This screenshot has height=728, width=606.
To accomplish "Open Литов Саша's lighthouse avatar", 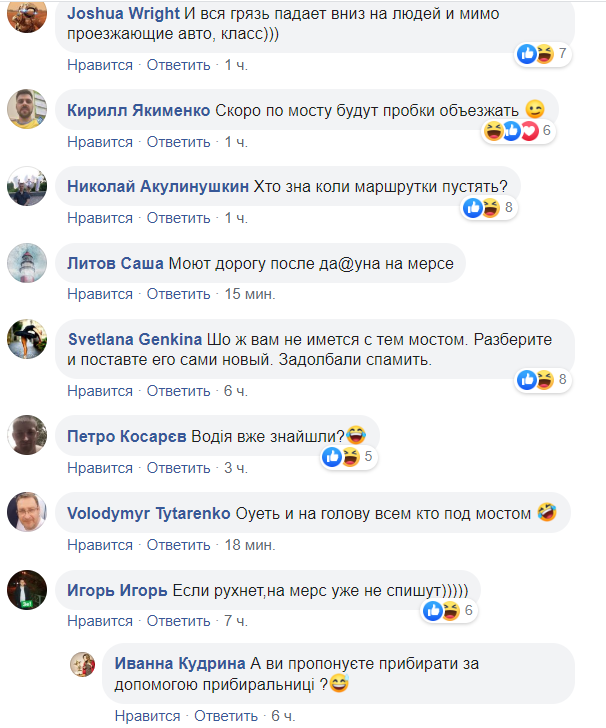I will pyautogui.click(x=27, y=263).
